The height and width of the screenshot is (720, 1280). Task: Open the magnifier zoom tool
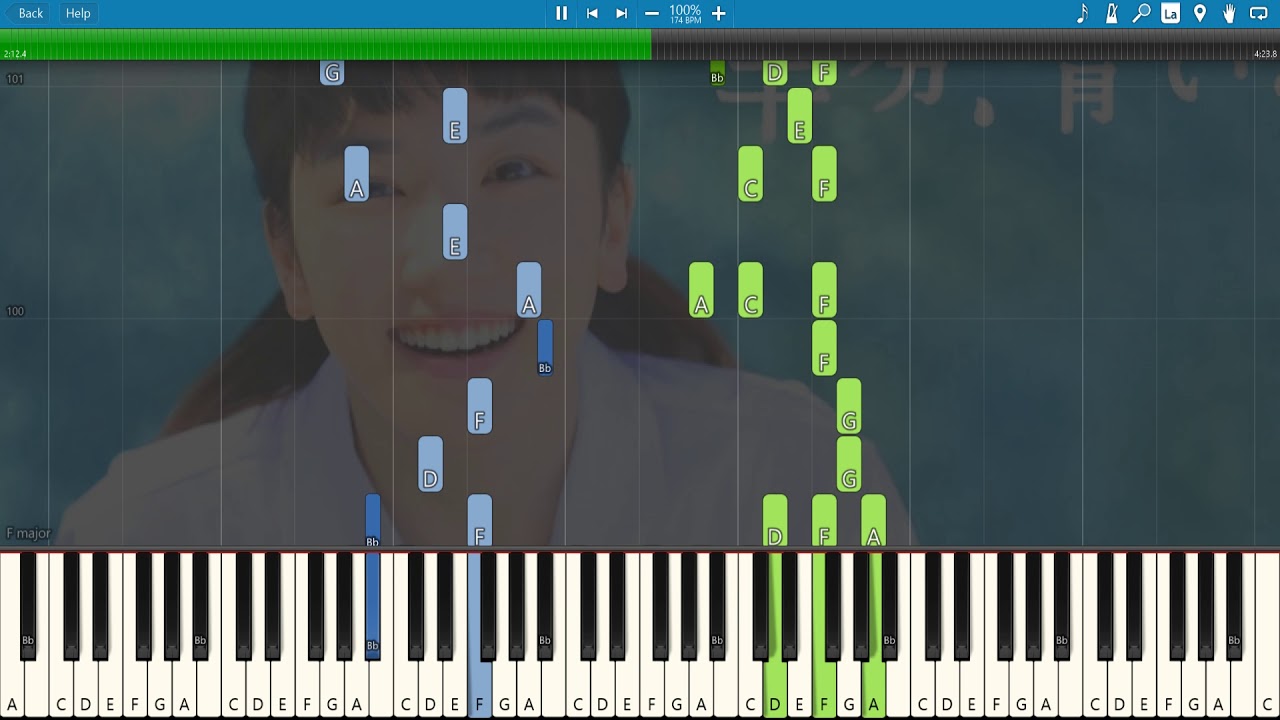1141,13
